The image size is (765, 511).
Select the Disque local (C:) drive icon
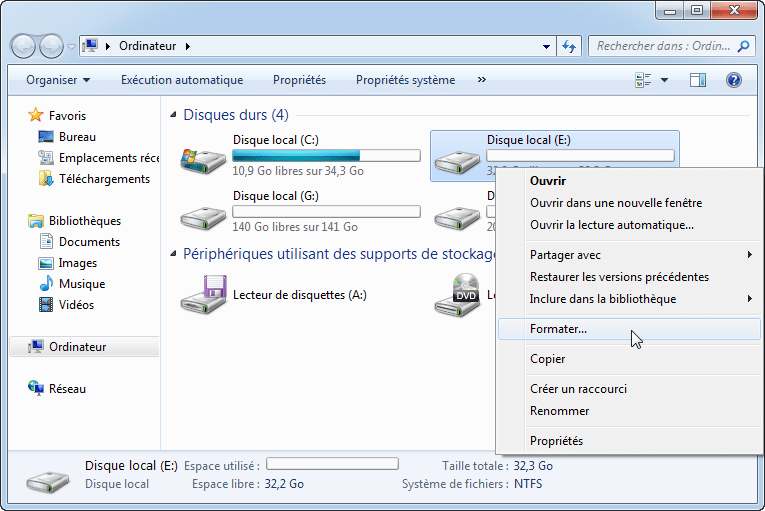pos(203,160)
